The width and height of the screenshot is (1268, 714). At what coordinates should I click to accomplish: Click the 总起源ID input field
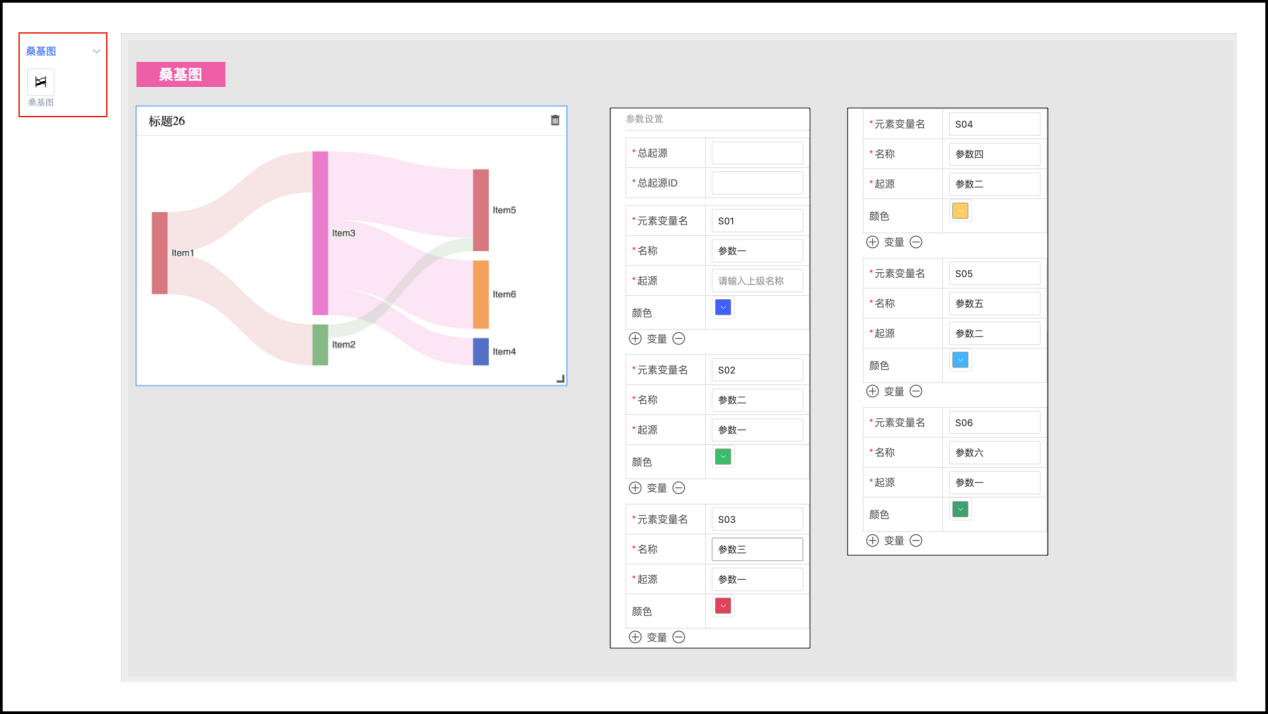coord(757,183)
